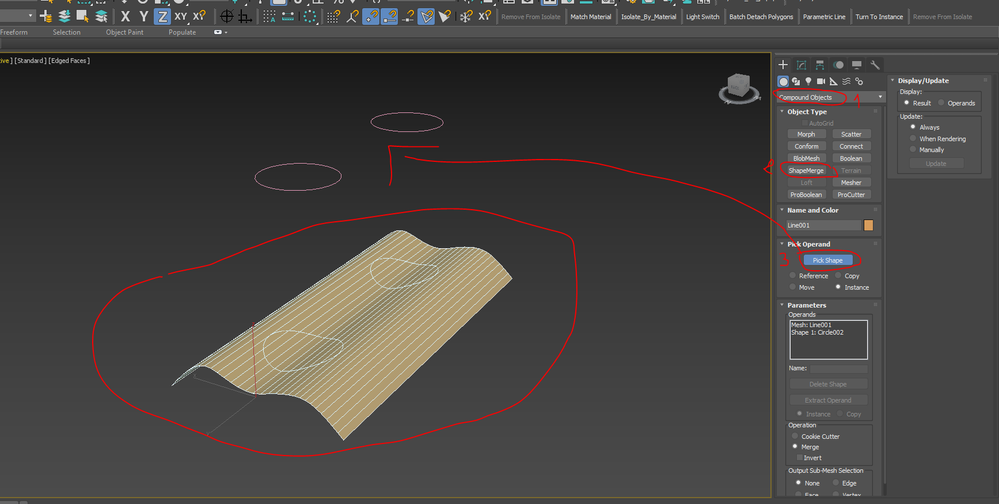
Task: Open the Modify panel tab
Action: (x=801, y=65)
